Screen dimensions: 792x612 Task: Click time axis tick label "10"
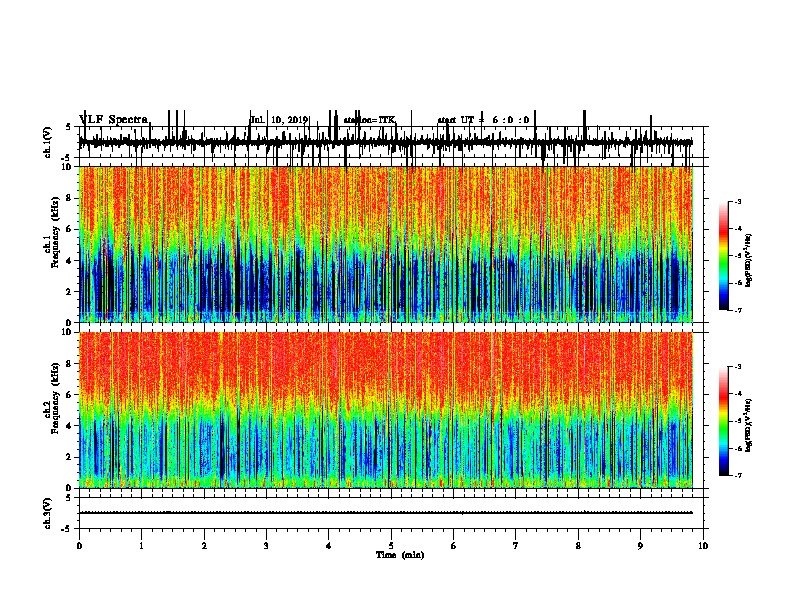(x=703, y=546)
